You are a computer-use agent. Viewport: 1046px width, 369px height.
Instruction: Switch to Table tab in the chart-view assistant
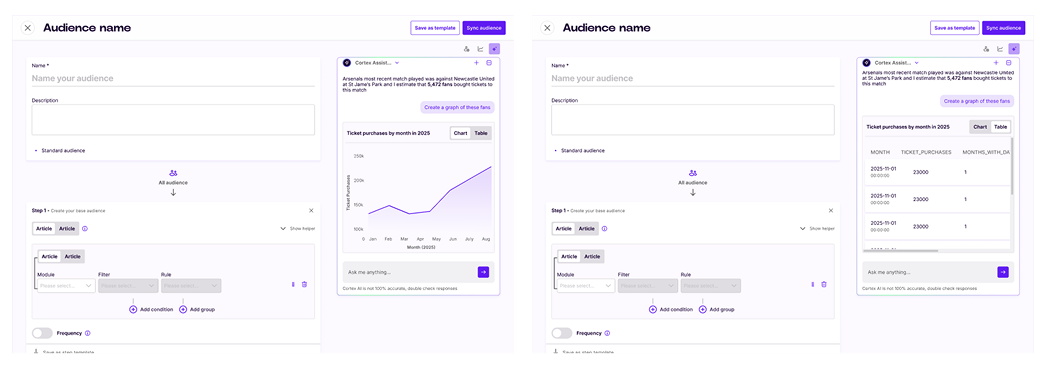481,133
